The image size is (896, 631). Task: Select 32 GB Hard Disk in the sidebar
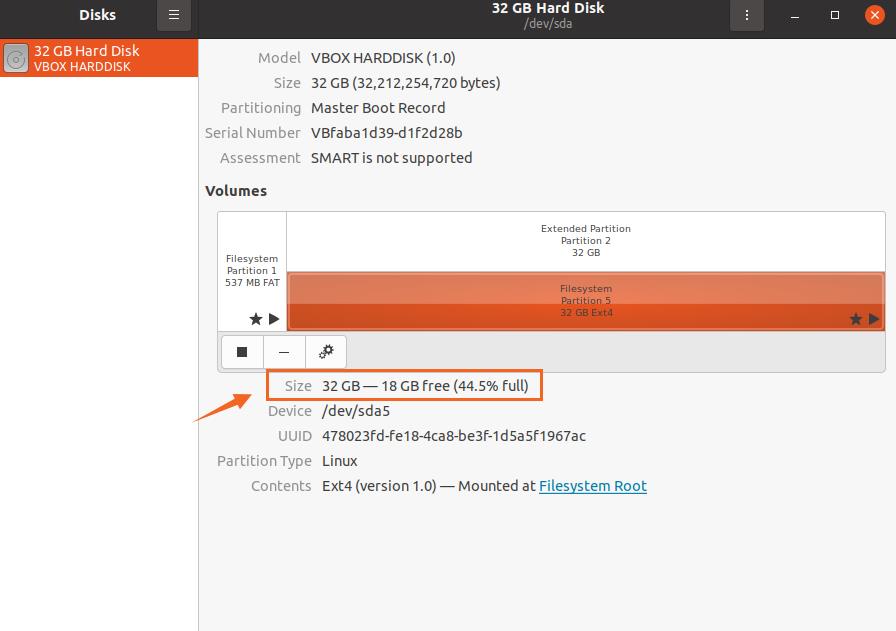[x=99, y=58]
